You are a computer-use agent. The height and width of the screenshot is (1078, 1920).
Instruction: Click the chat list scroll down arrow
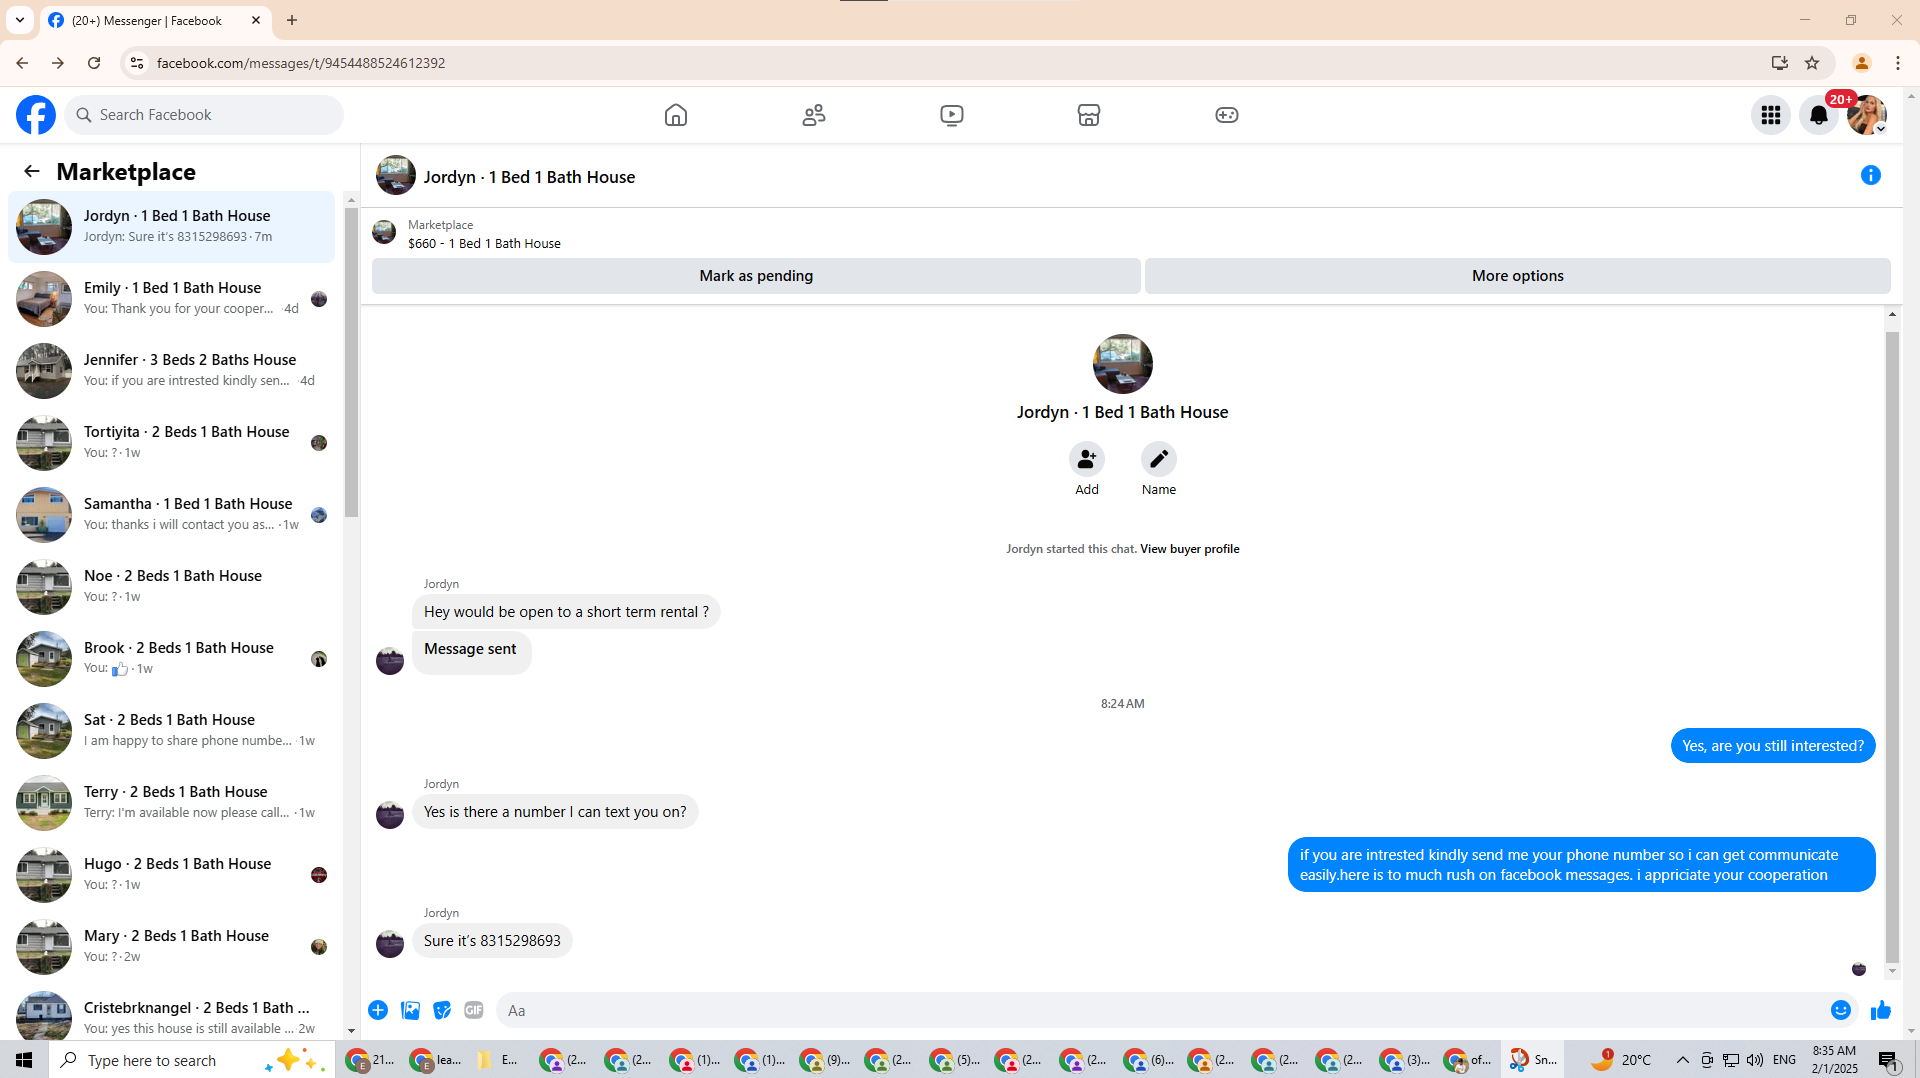click(351, 1031)
